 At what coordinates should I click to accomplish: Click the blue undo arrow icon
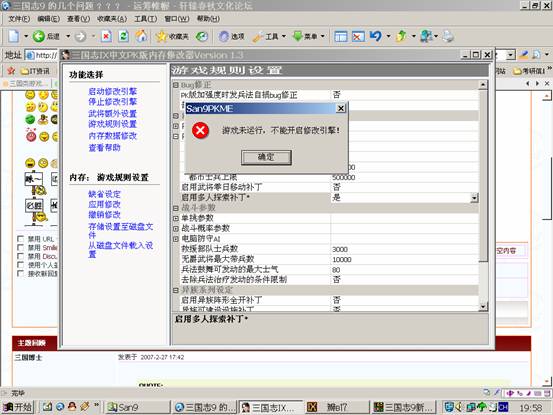point(376,36)
